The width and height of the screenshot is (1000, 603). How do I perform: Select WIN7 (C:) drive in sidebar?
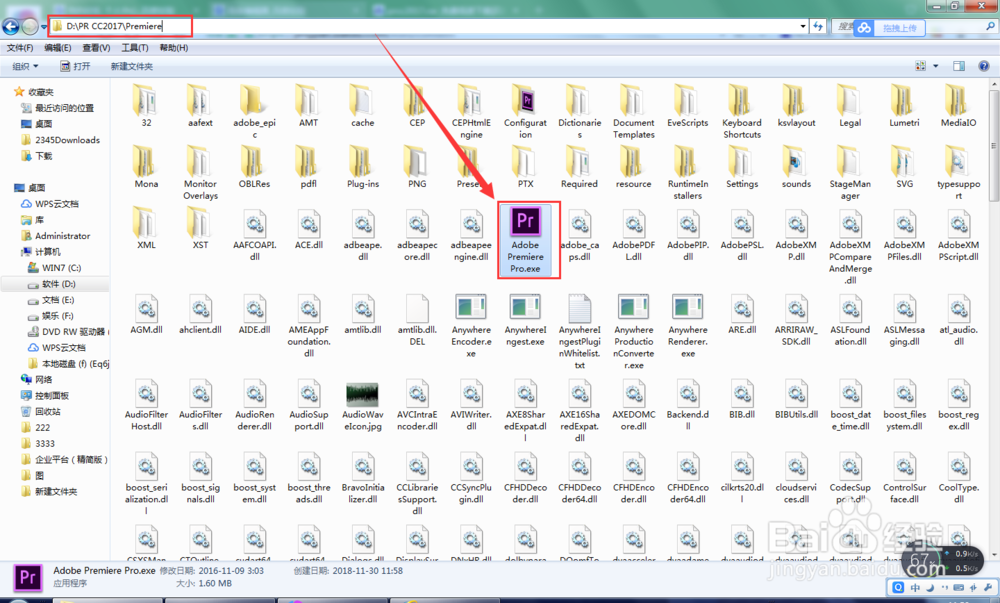point(54,268)
